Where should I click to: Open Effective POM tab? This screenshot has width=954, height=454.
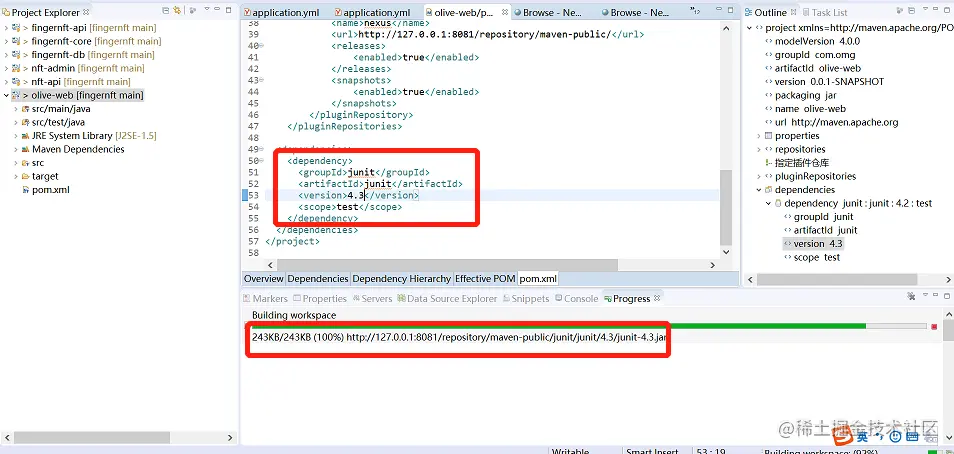point(485,279)
